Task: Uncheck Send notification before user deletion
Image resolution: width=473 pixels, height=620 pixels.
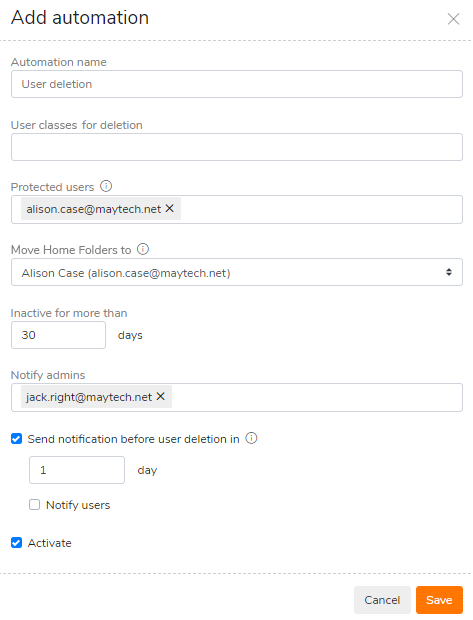Action: (17, 439)
